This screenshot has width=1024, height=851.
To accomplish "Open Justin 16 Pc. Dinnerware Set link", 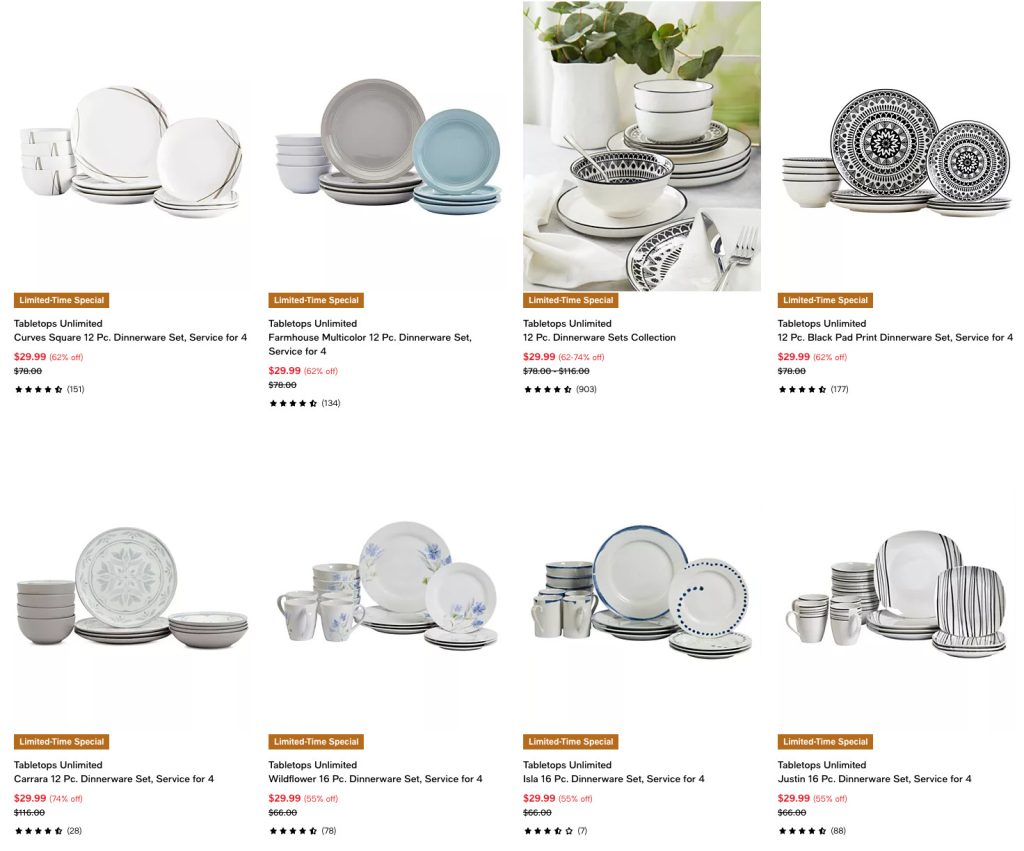I will click(x=874, y=779).
